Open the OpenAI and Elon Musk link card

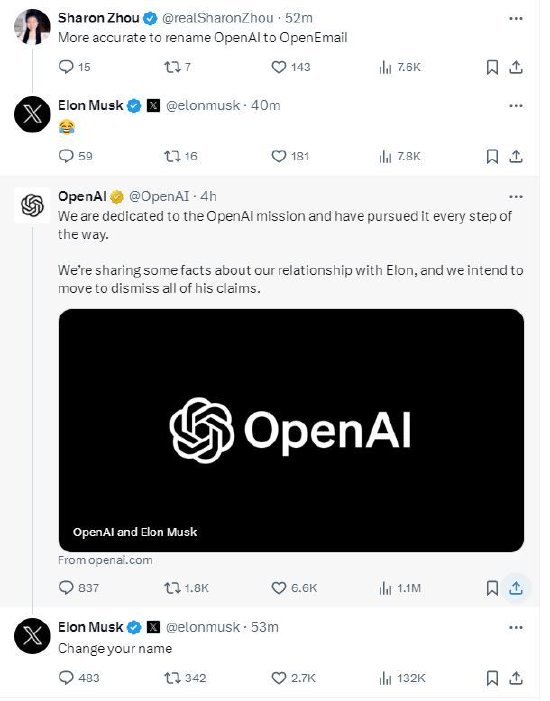coord(291,430)
